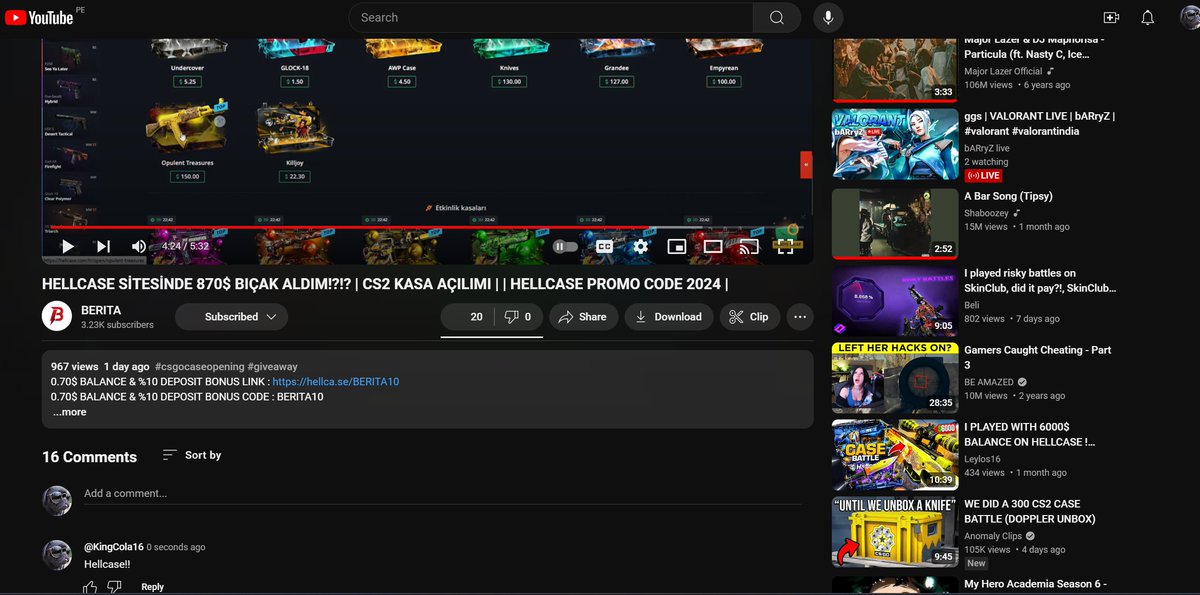This screenshot has height=595, width=1200.
Task: Reply to the Hellcase!! comment
Action: (152, 587)
